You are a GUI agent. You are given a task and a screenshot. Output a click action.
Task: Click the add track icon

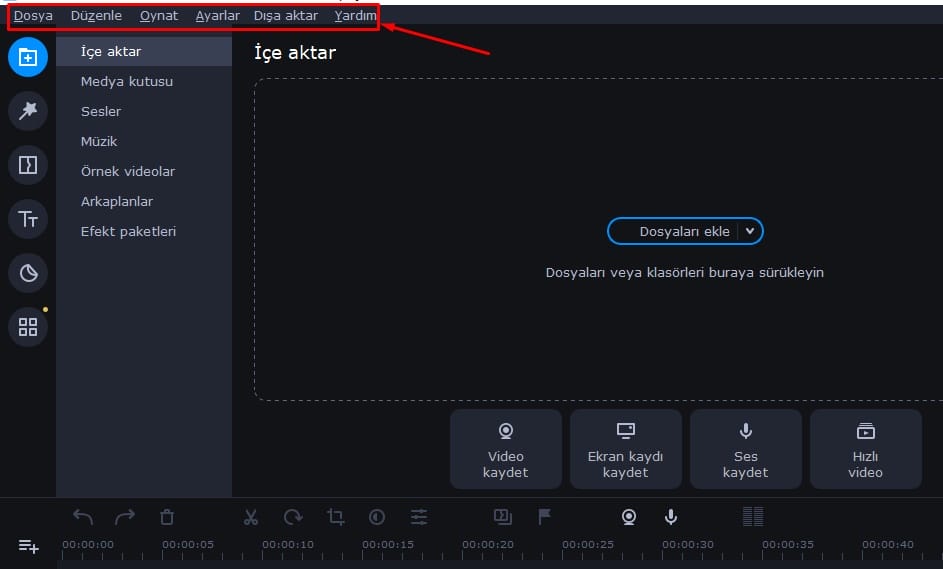[28, 546]
